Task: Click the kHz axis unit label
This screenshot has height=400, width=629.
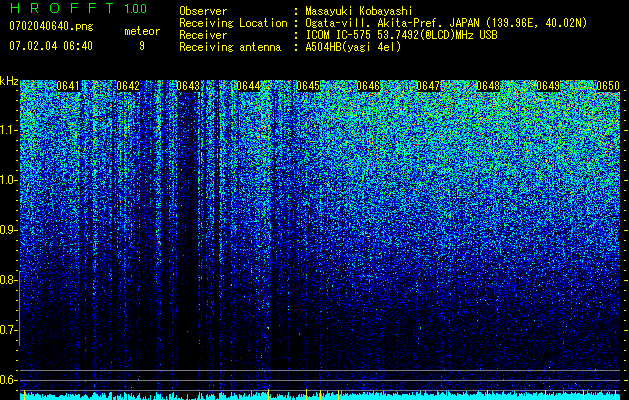Action: 9,81
